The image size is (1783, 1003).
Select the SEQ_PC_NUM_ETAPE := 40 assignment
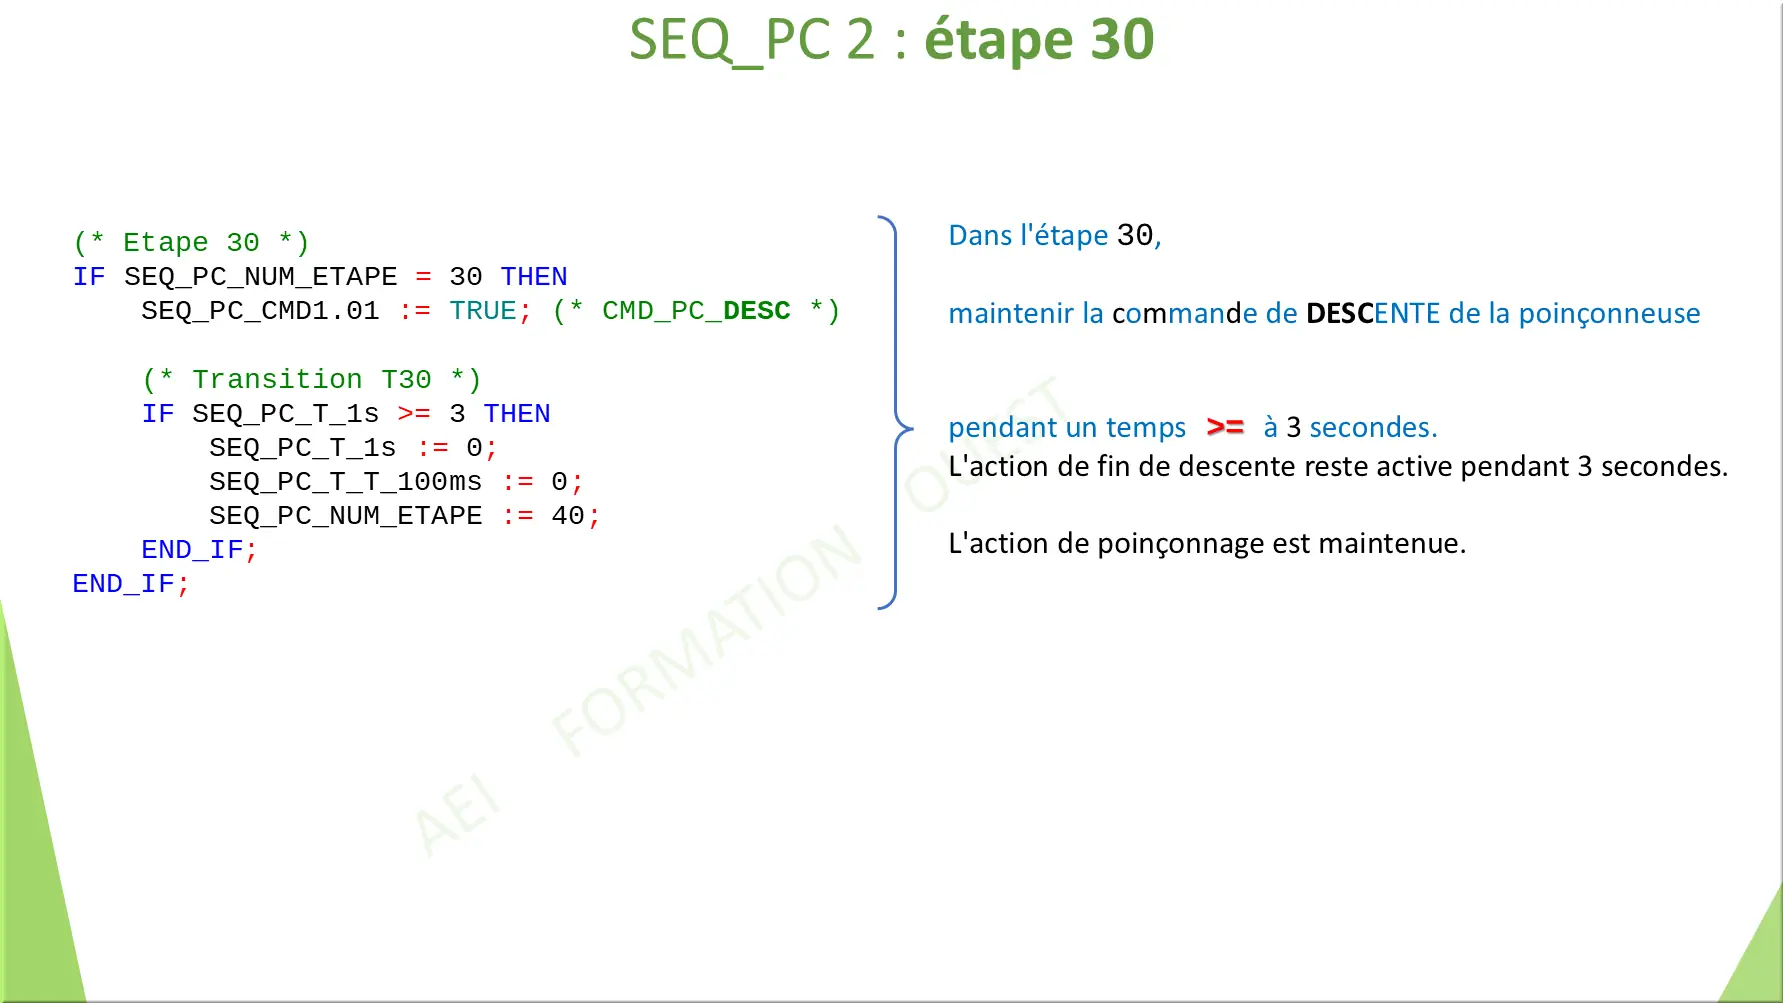[403, 515]
